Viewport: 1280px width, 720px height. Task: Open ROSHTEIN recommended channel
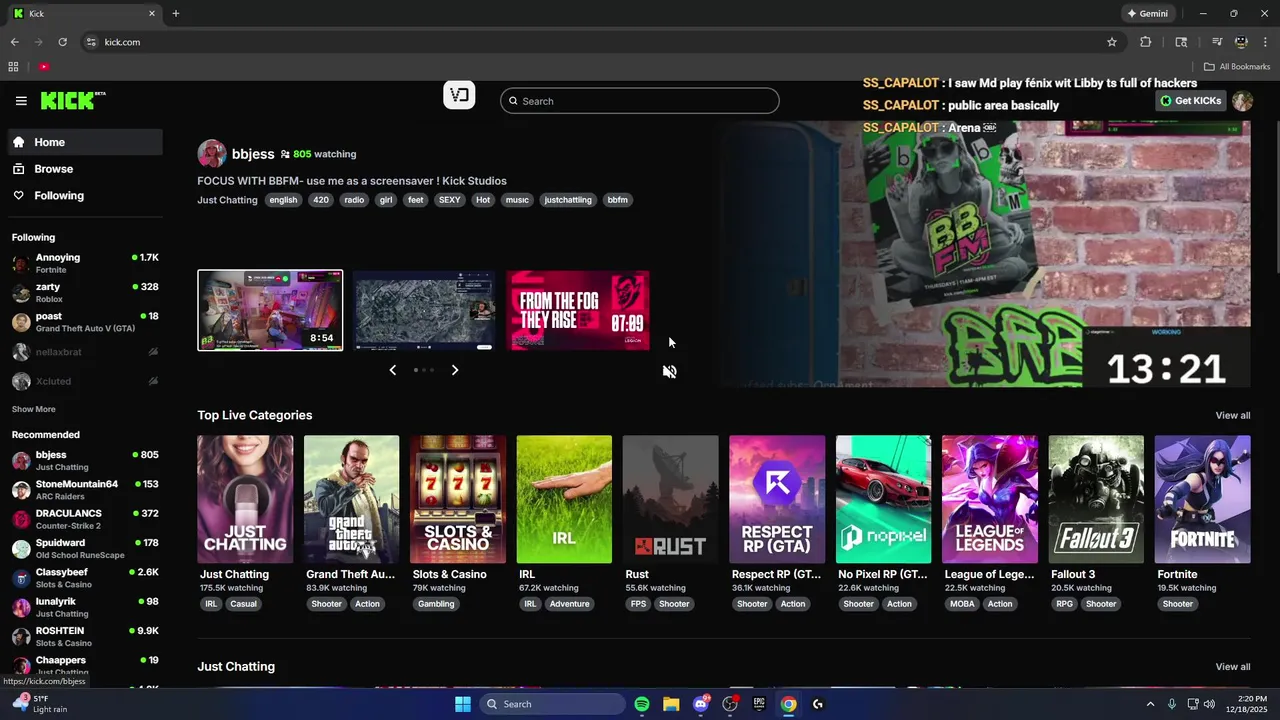click(x=86, y=636)
